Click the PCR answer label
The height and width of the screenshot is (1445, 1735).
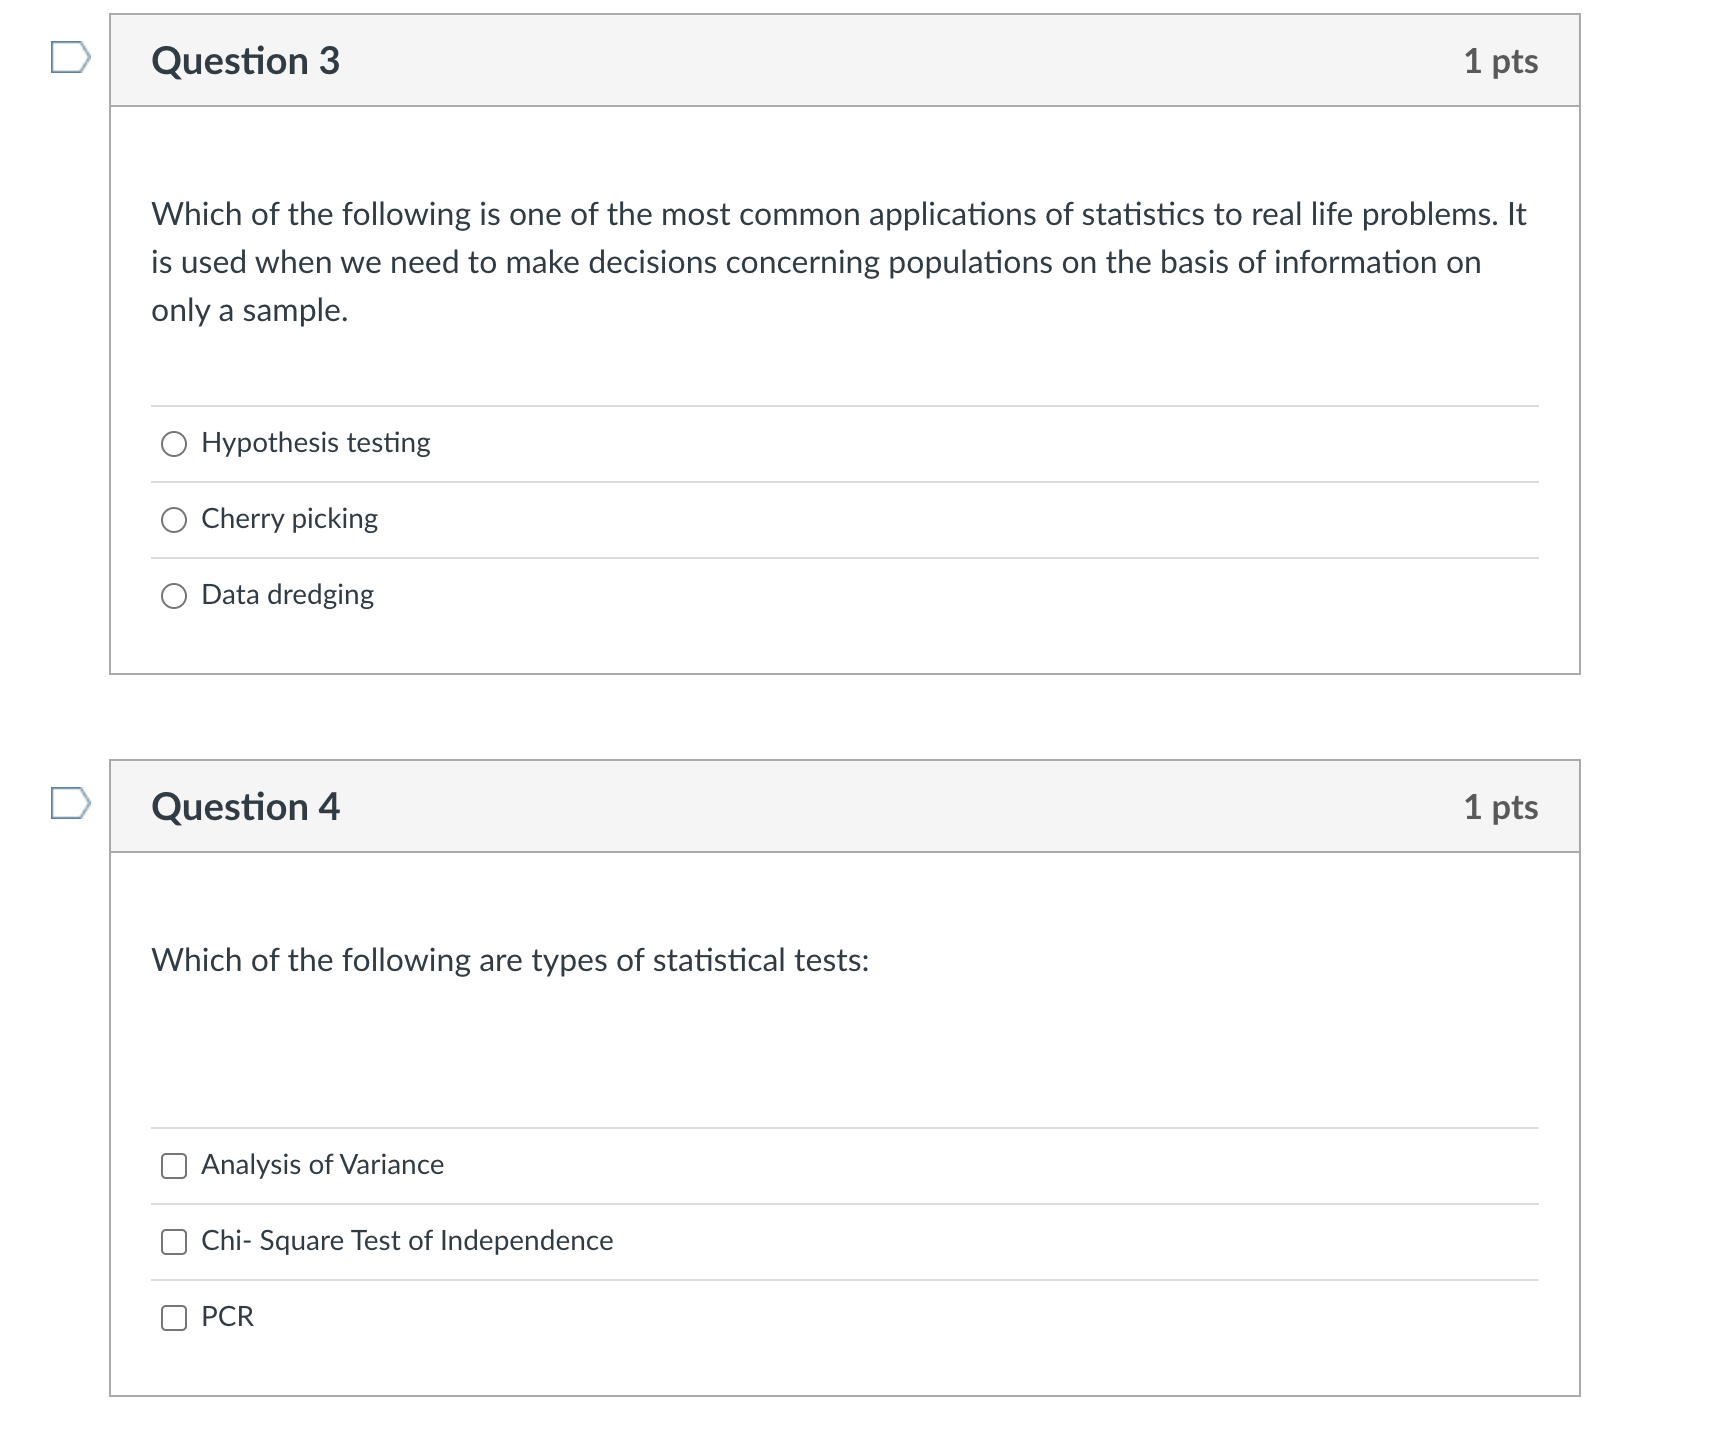coord(227,1316)
